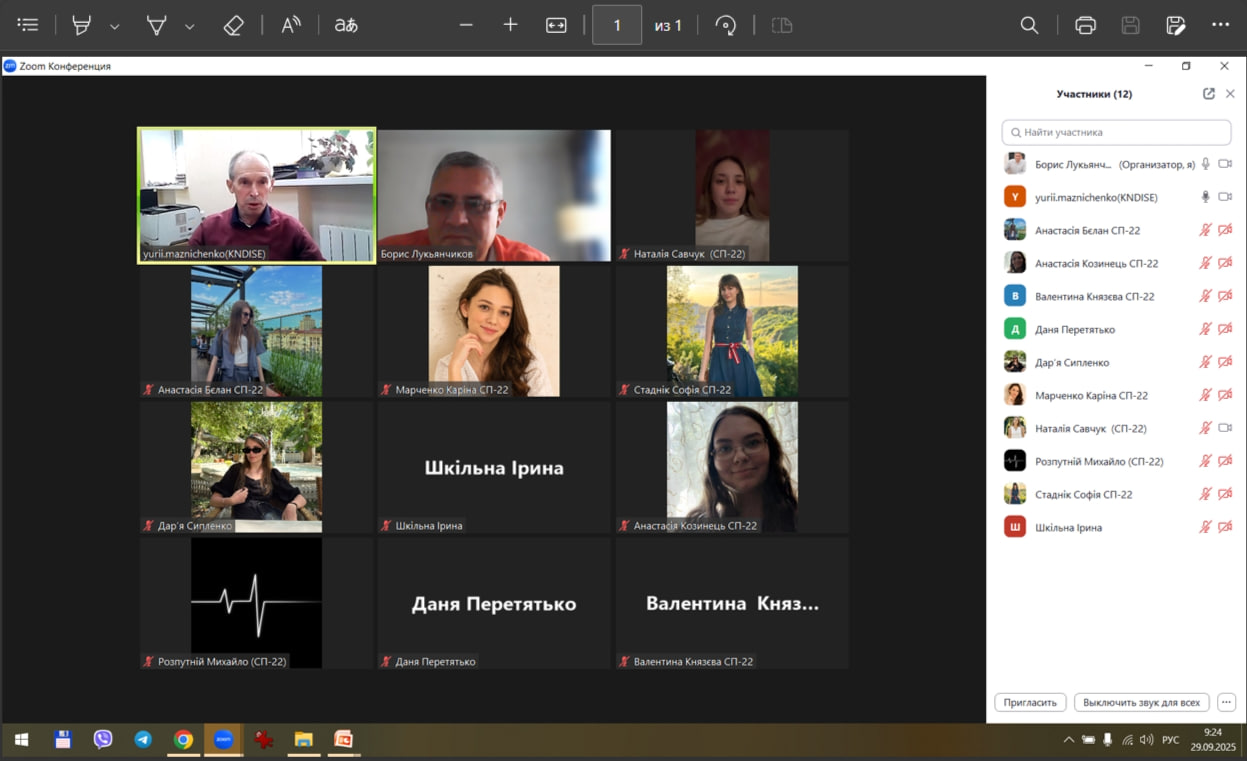
Task: Start Read Aloud from the toolbar
Action: point(291,25)
